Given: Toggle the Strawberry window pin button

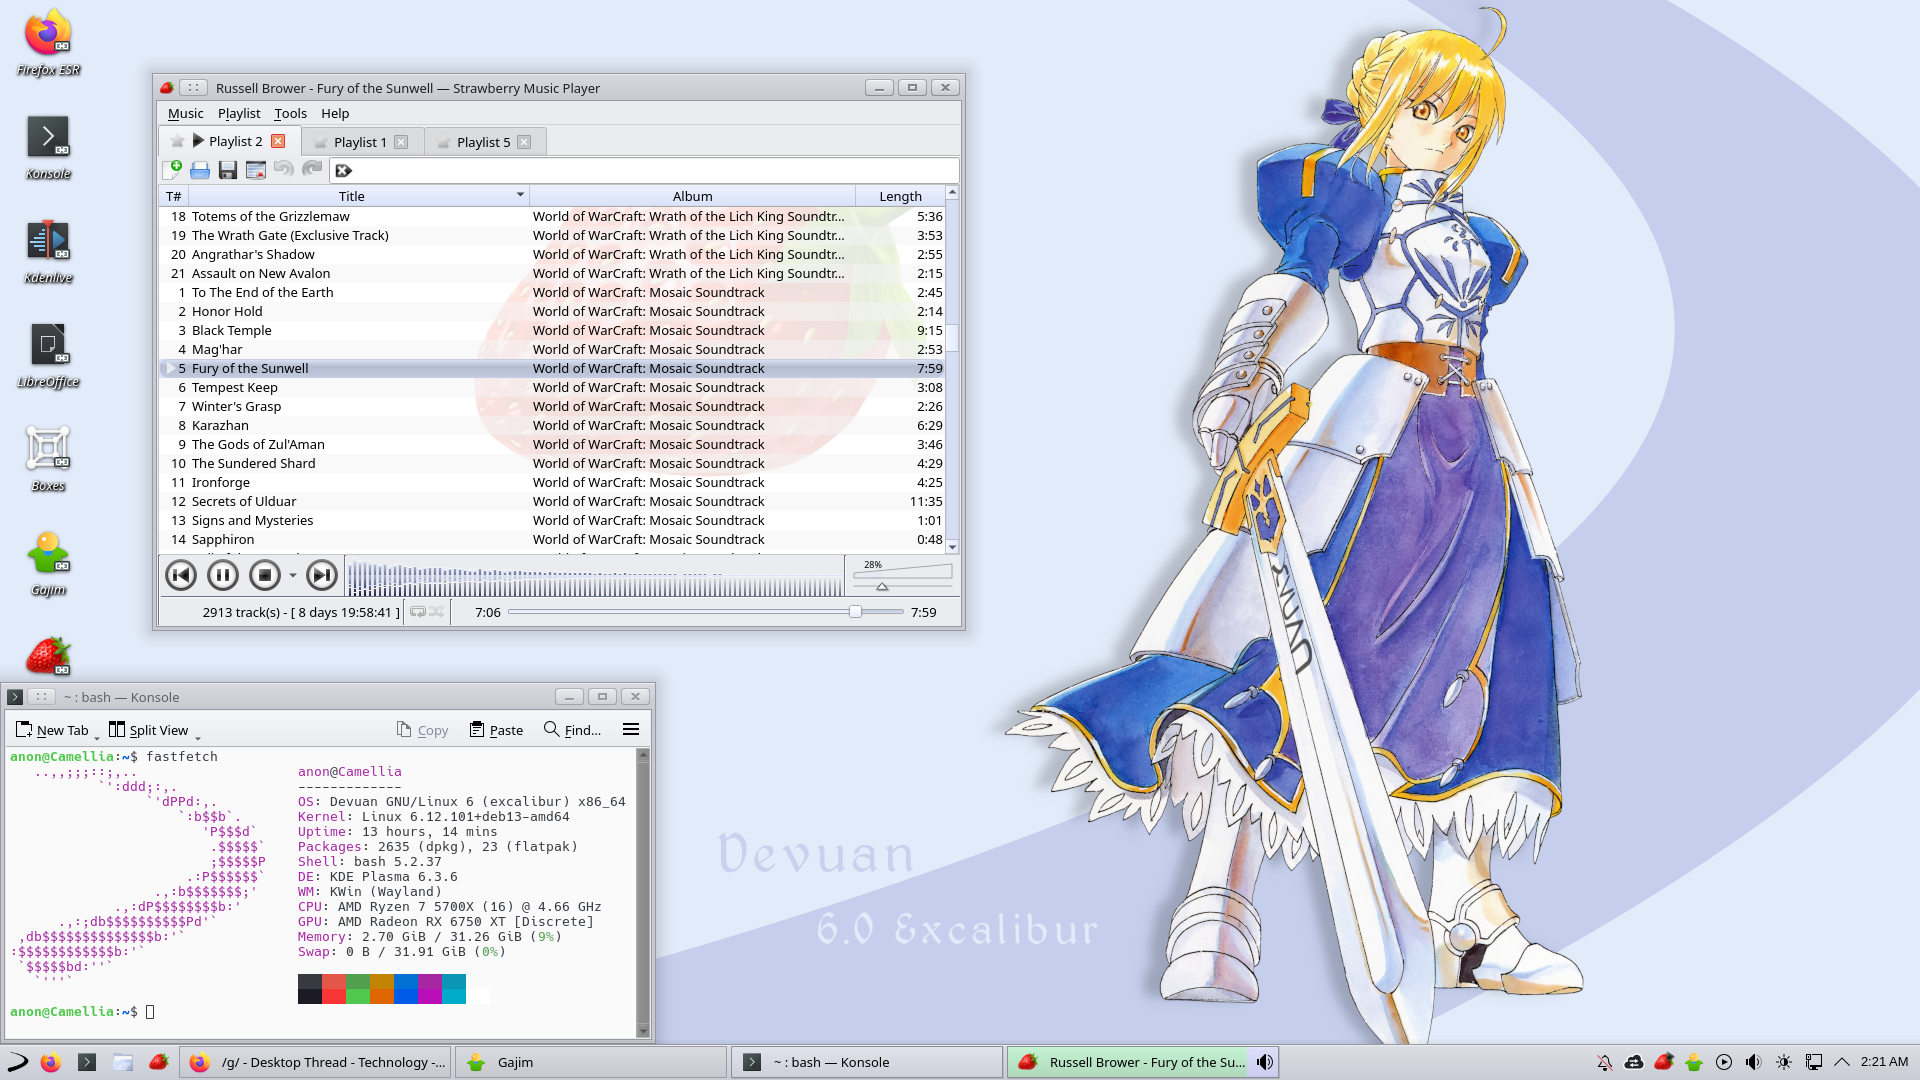Looking at the screenshot, I should tap(194, 88).
